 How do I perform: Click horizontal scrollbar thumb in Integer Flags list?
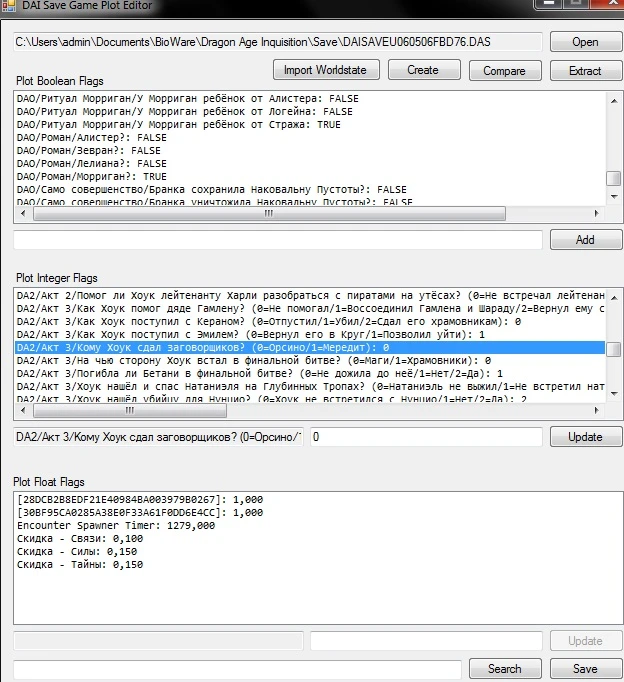(x=130, y=410)
